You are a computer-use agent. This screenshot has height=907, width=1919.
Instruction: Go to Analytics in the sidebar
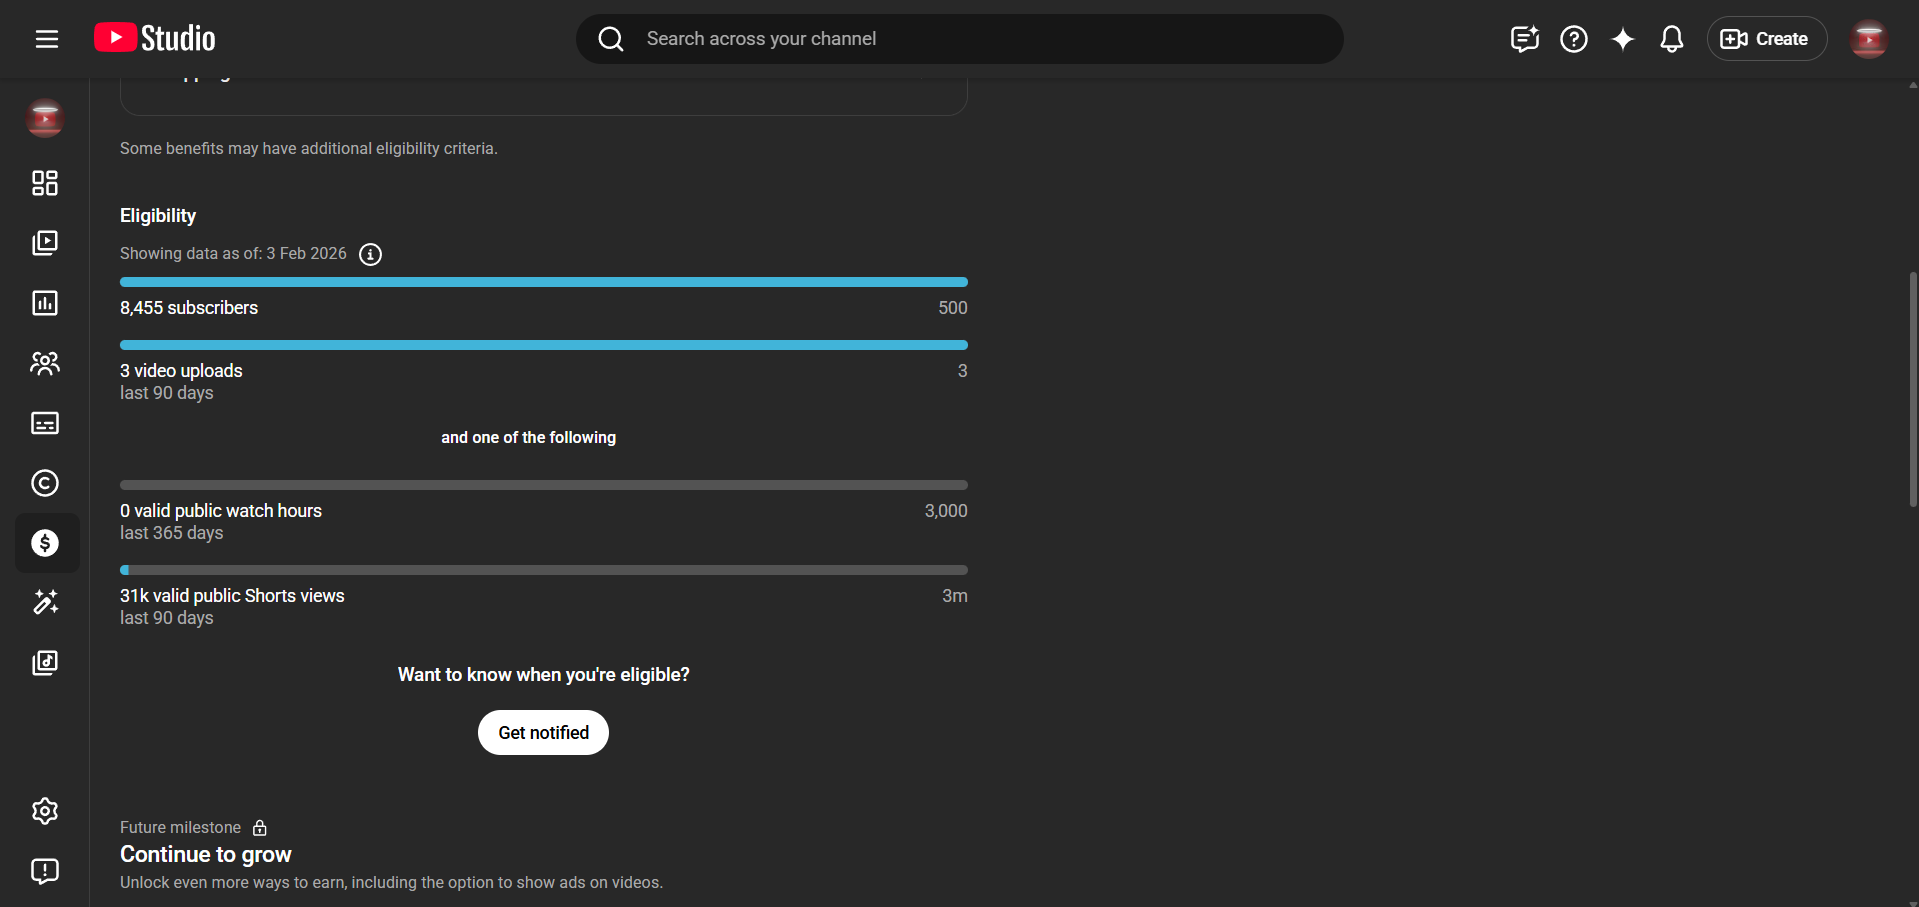(45, 303)
